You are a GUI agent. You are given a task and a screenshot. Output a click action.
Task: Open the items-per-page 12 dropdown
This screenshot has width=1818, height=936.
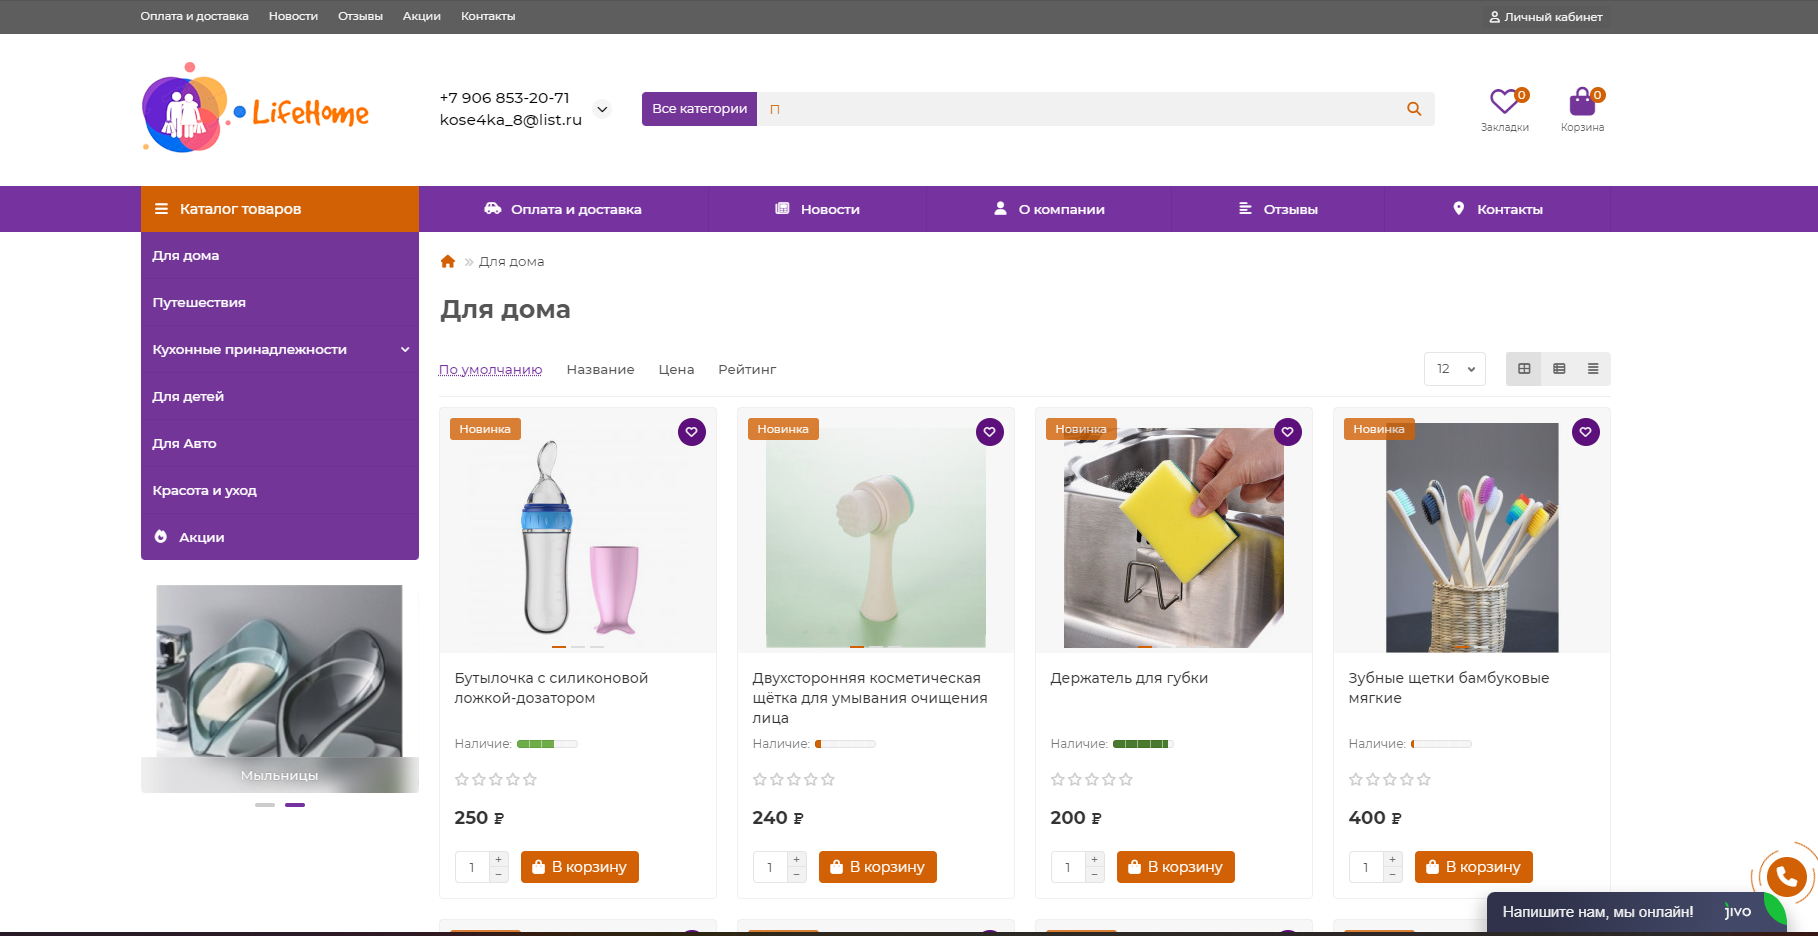point(1455,369)
